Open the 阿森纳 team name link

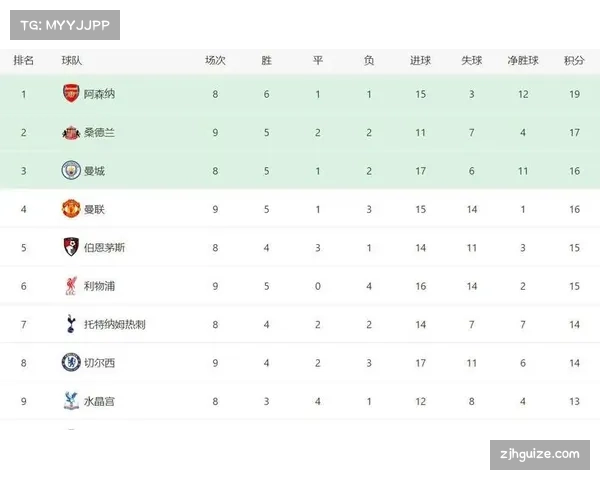coord(99,94)
